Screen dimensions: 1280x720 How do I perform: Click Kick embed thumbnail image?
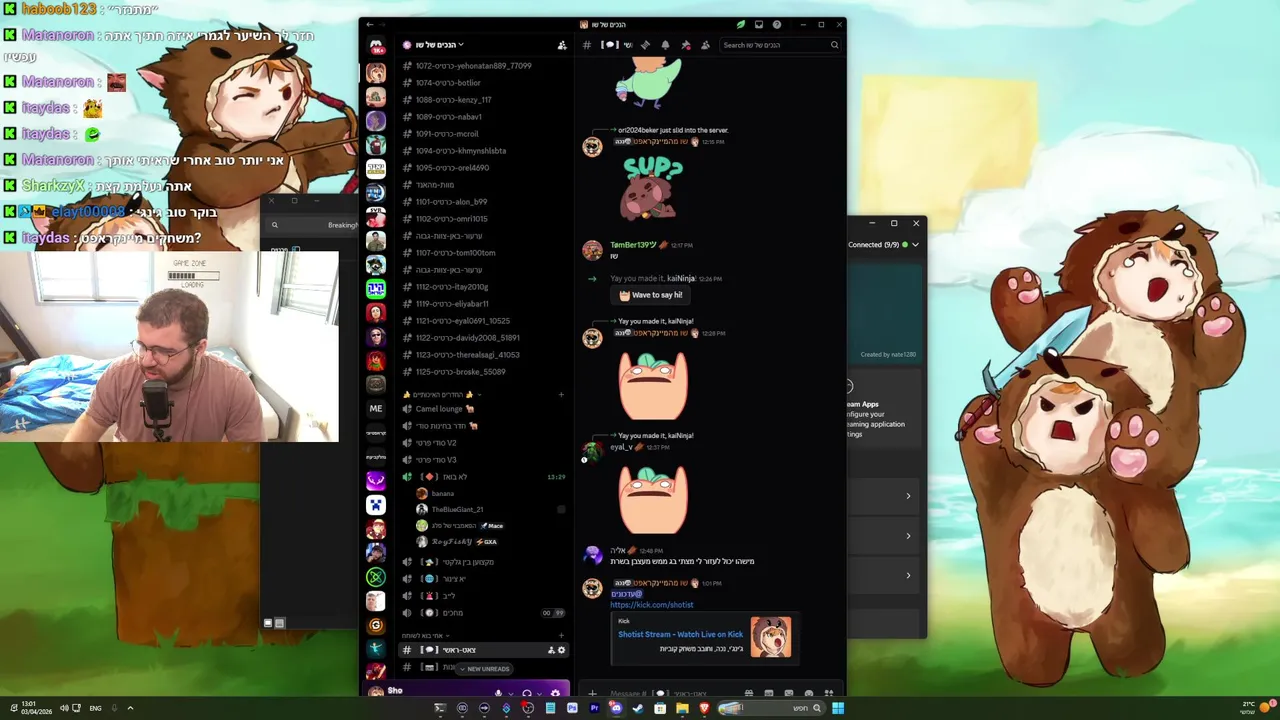[x=771, y=637]
